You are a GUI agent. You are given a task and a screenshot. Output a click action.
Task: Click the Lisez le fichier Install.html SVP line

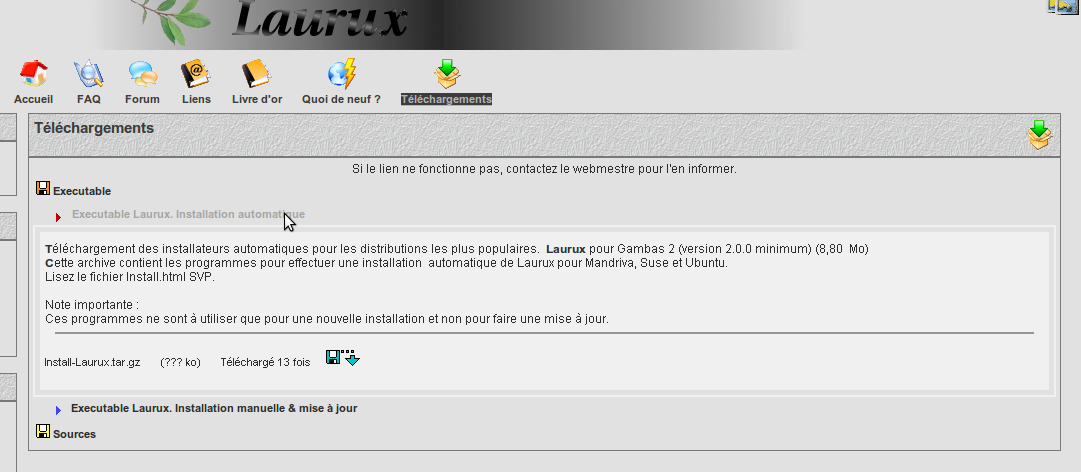132,277
